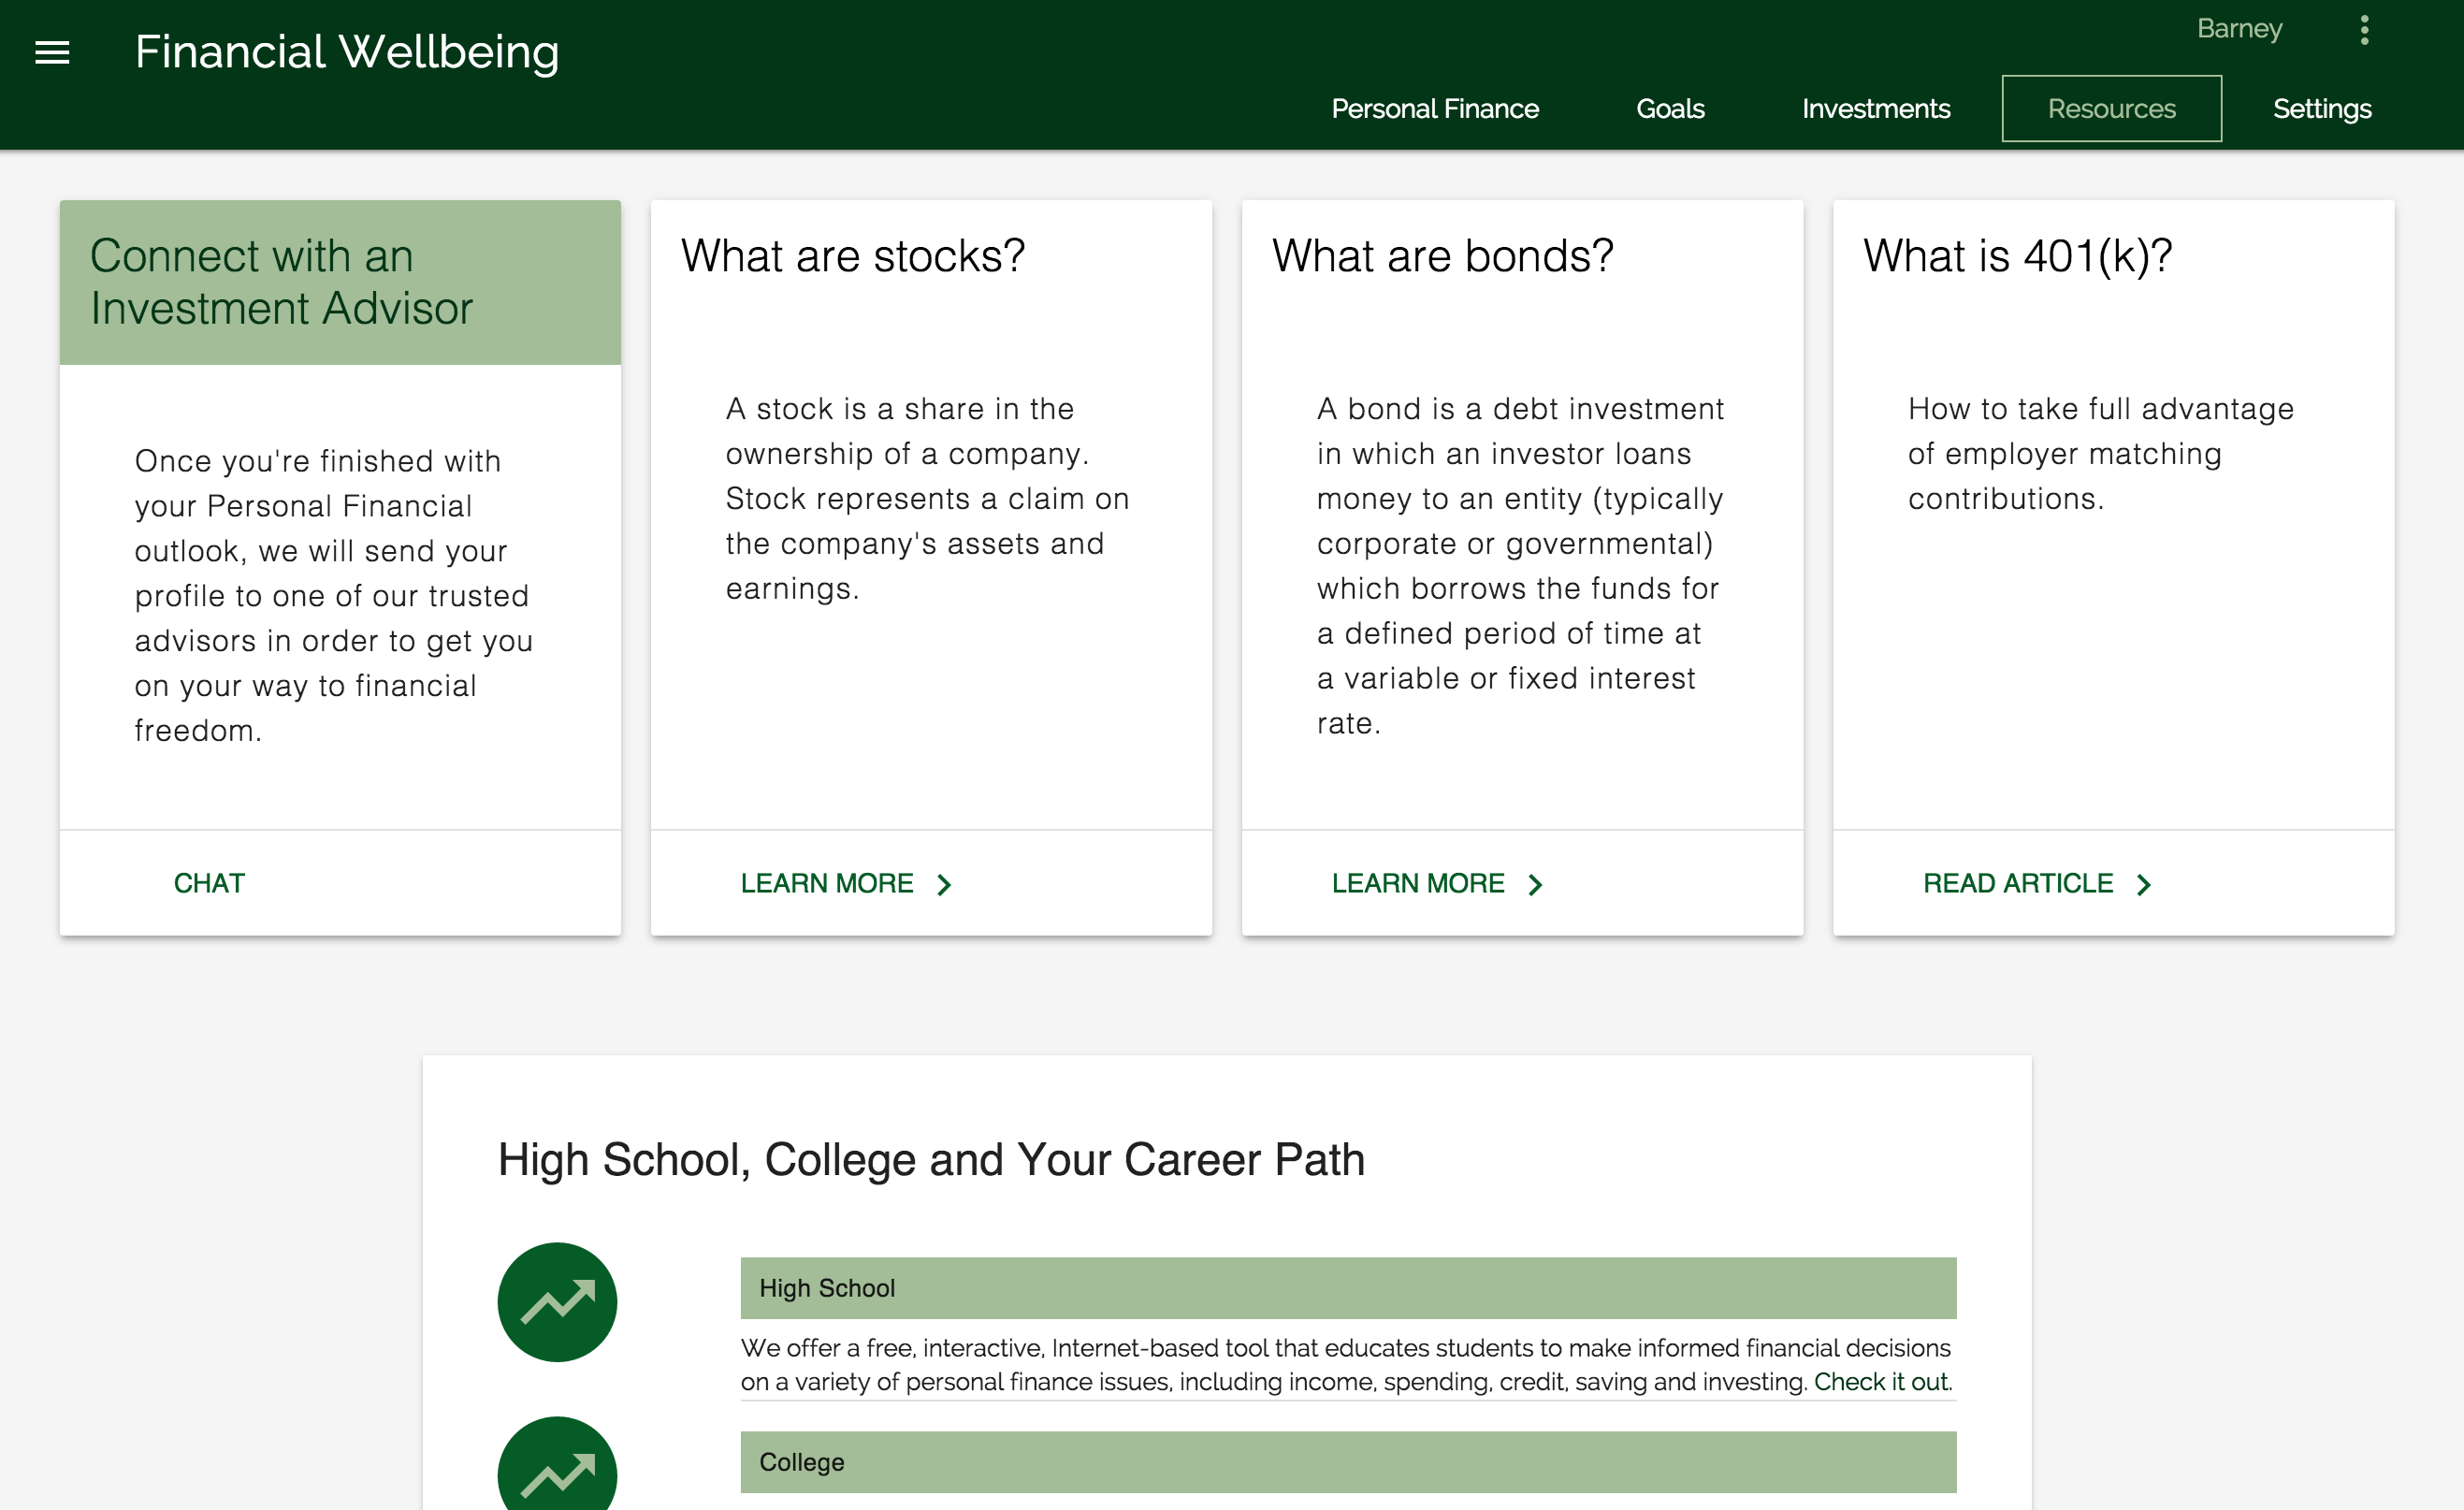Read the 401(k) article
2464x1510 pixels.
coord(2017,883)
